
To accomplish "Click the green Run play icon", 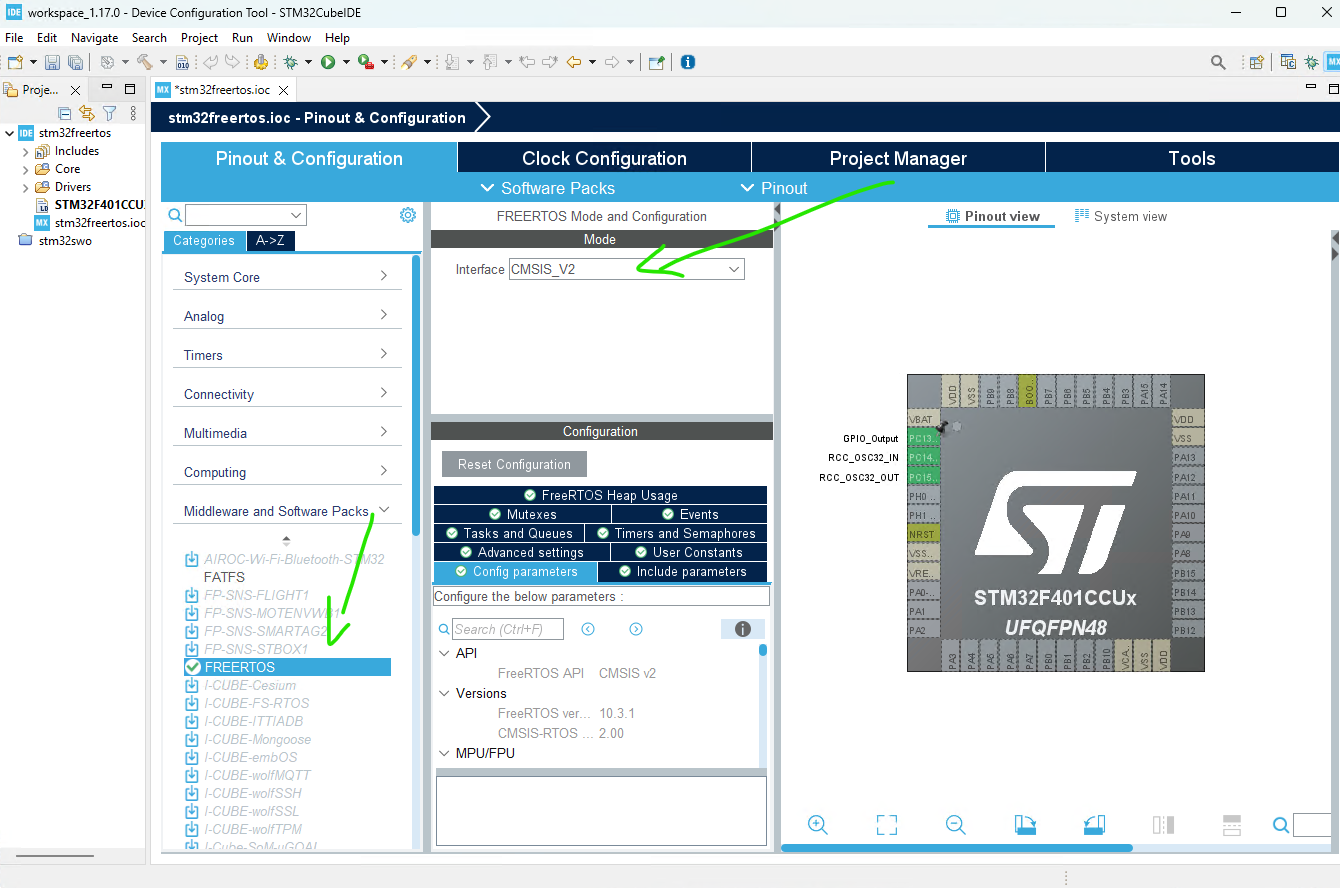I will click(327, 62).
